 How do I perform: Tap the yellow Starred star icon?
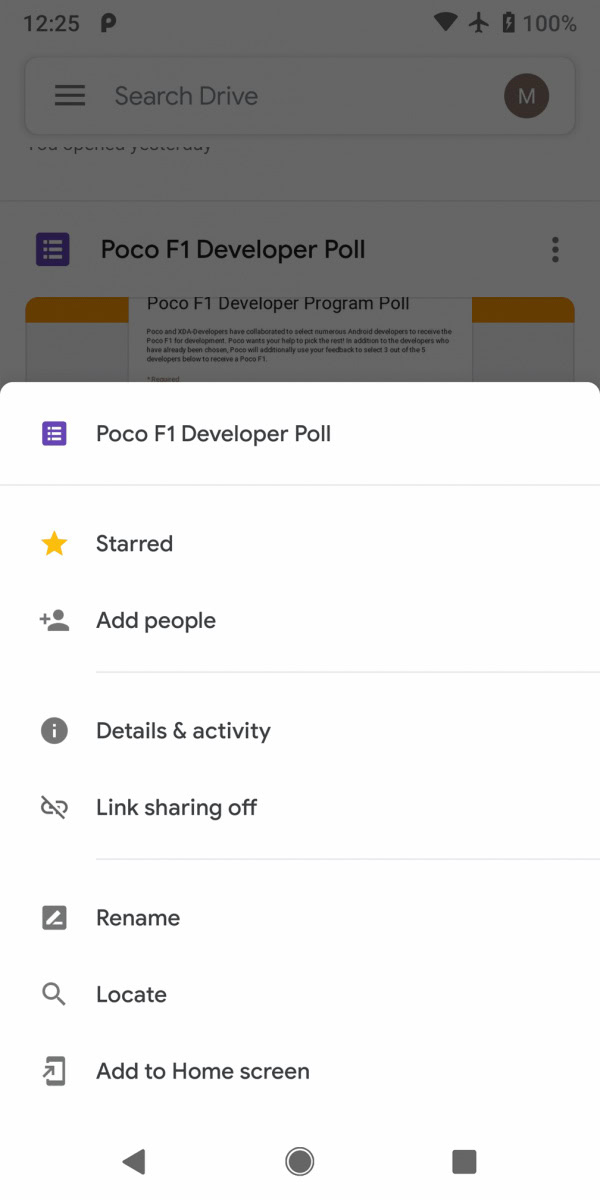(54, 544)
